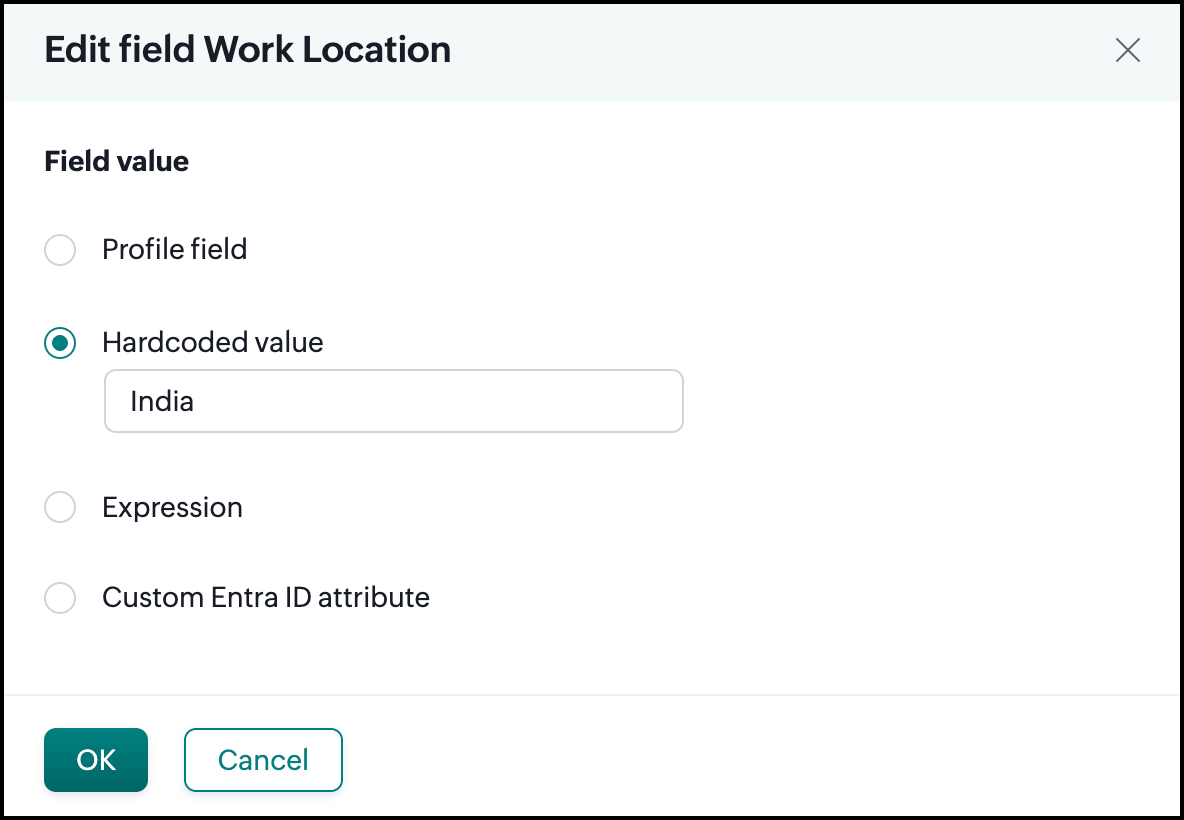Screen dimensions: 1184x820
Task: Click the word "attribute" in last option
Action: tap(379, 598)
